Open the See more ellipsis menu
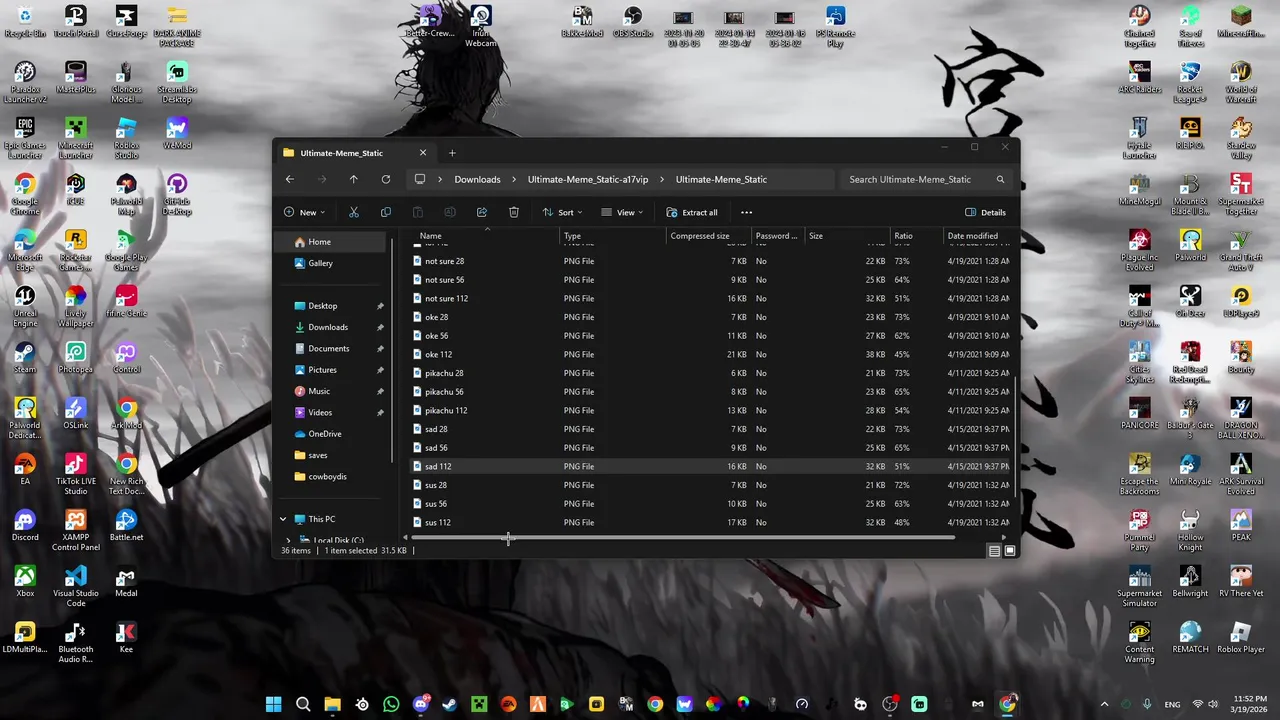Viewport: 1280px width, 720px height. [746, 212]
